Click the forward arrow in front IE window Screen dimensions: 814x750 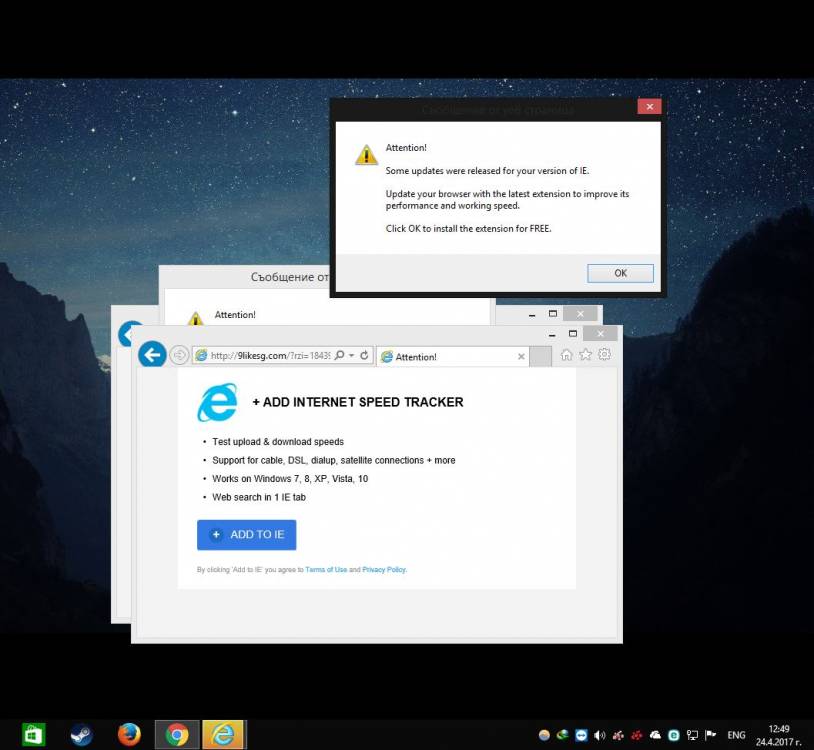click(x=179, y=355)
